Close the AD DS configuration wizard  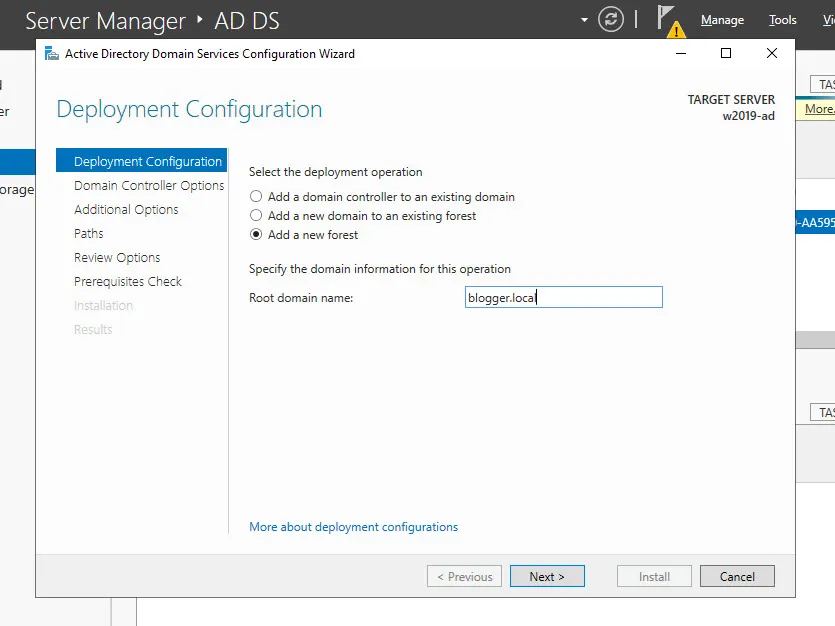coord(771,54)
